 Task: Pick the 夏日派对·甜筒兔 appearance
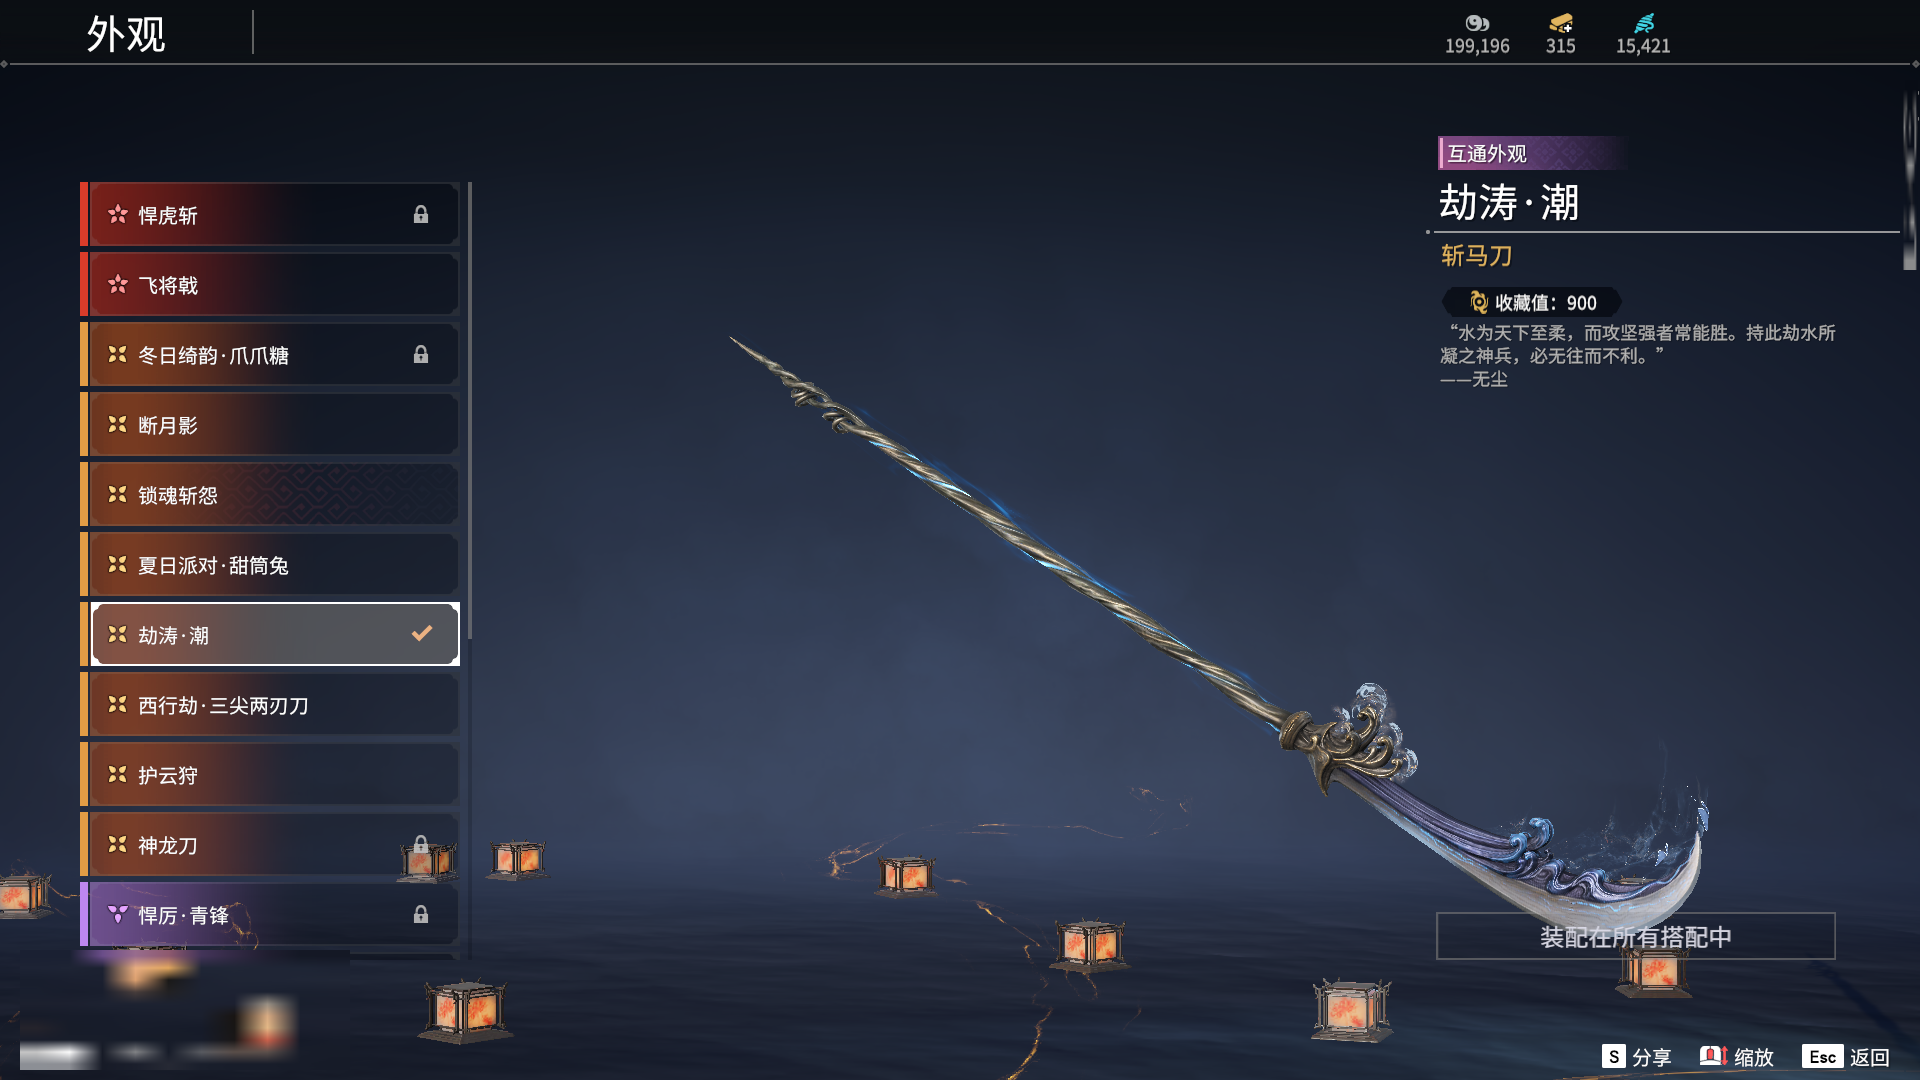[270, 565]
